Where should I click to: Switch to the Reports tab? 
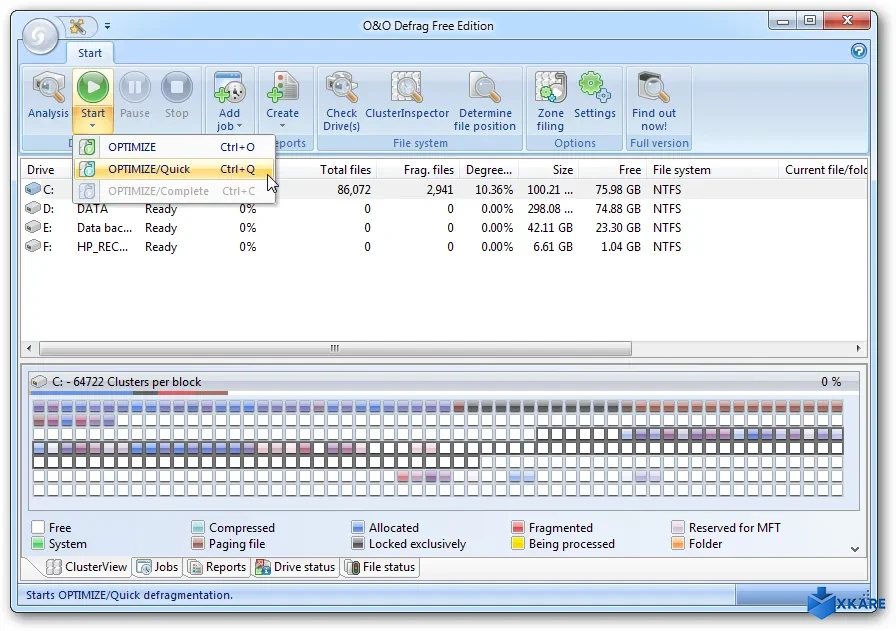coord(218,567)
